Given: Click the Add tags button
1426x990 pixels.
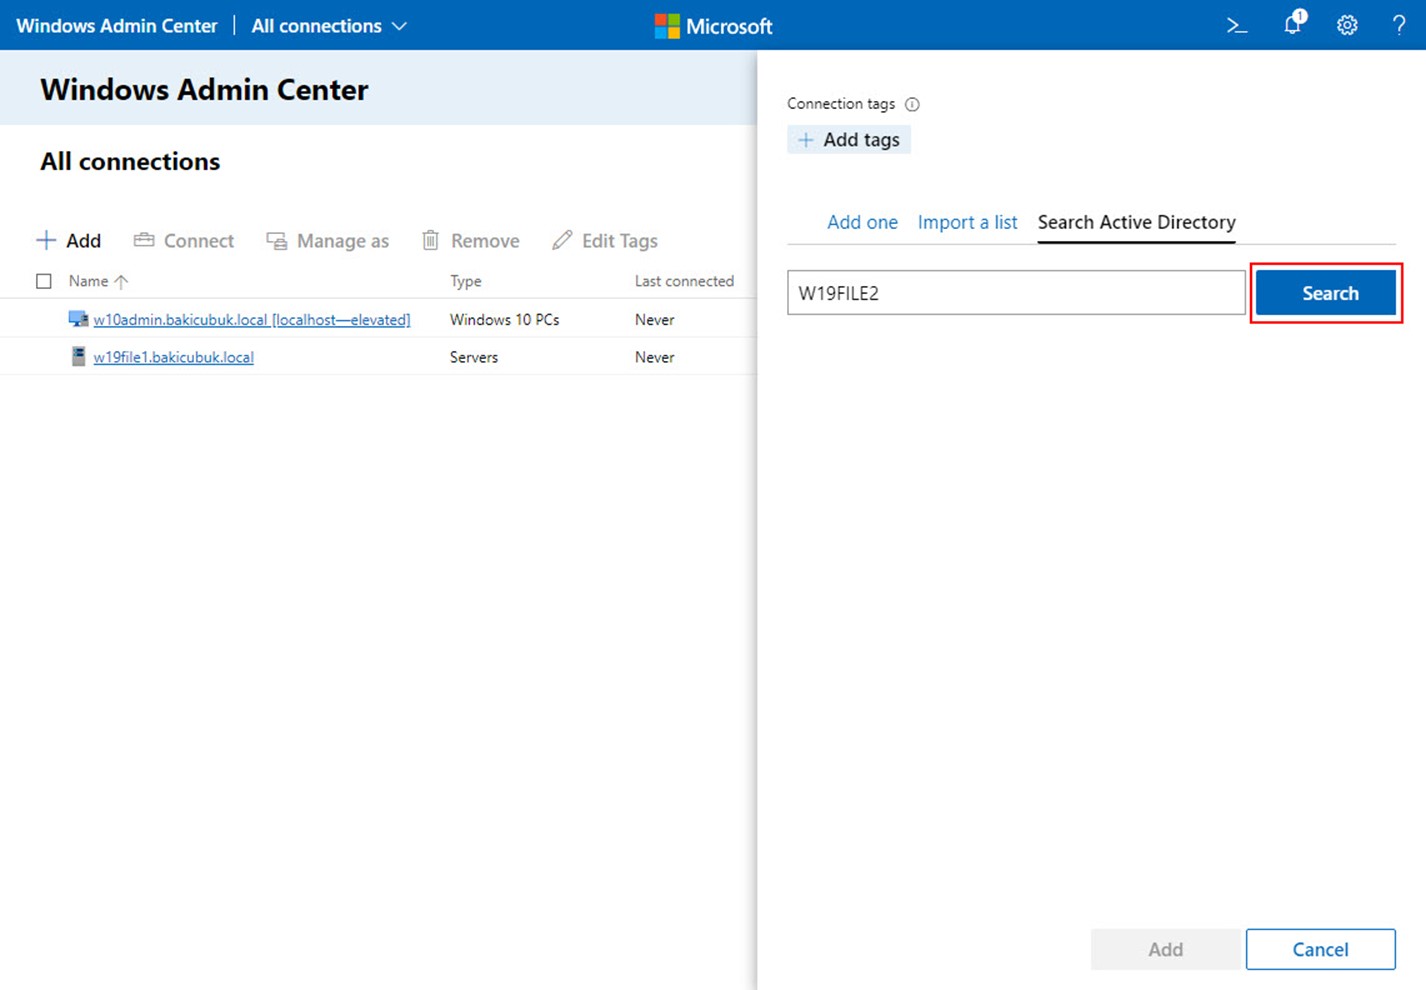Looking at the screenshot, I should coord(849,140).
